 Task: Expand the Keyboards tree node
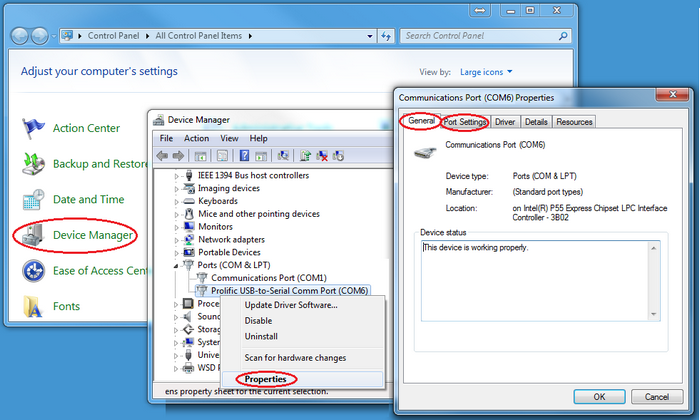[178, 201]
